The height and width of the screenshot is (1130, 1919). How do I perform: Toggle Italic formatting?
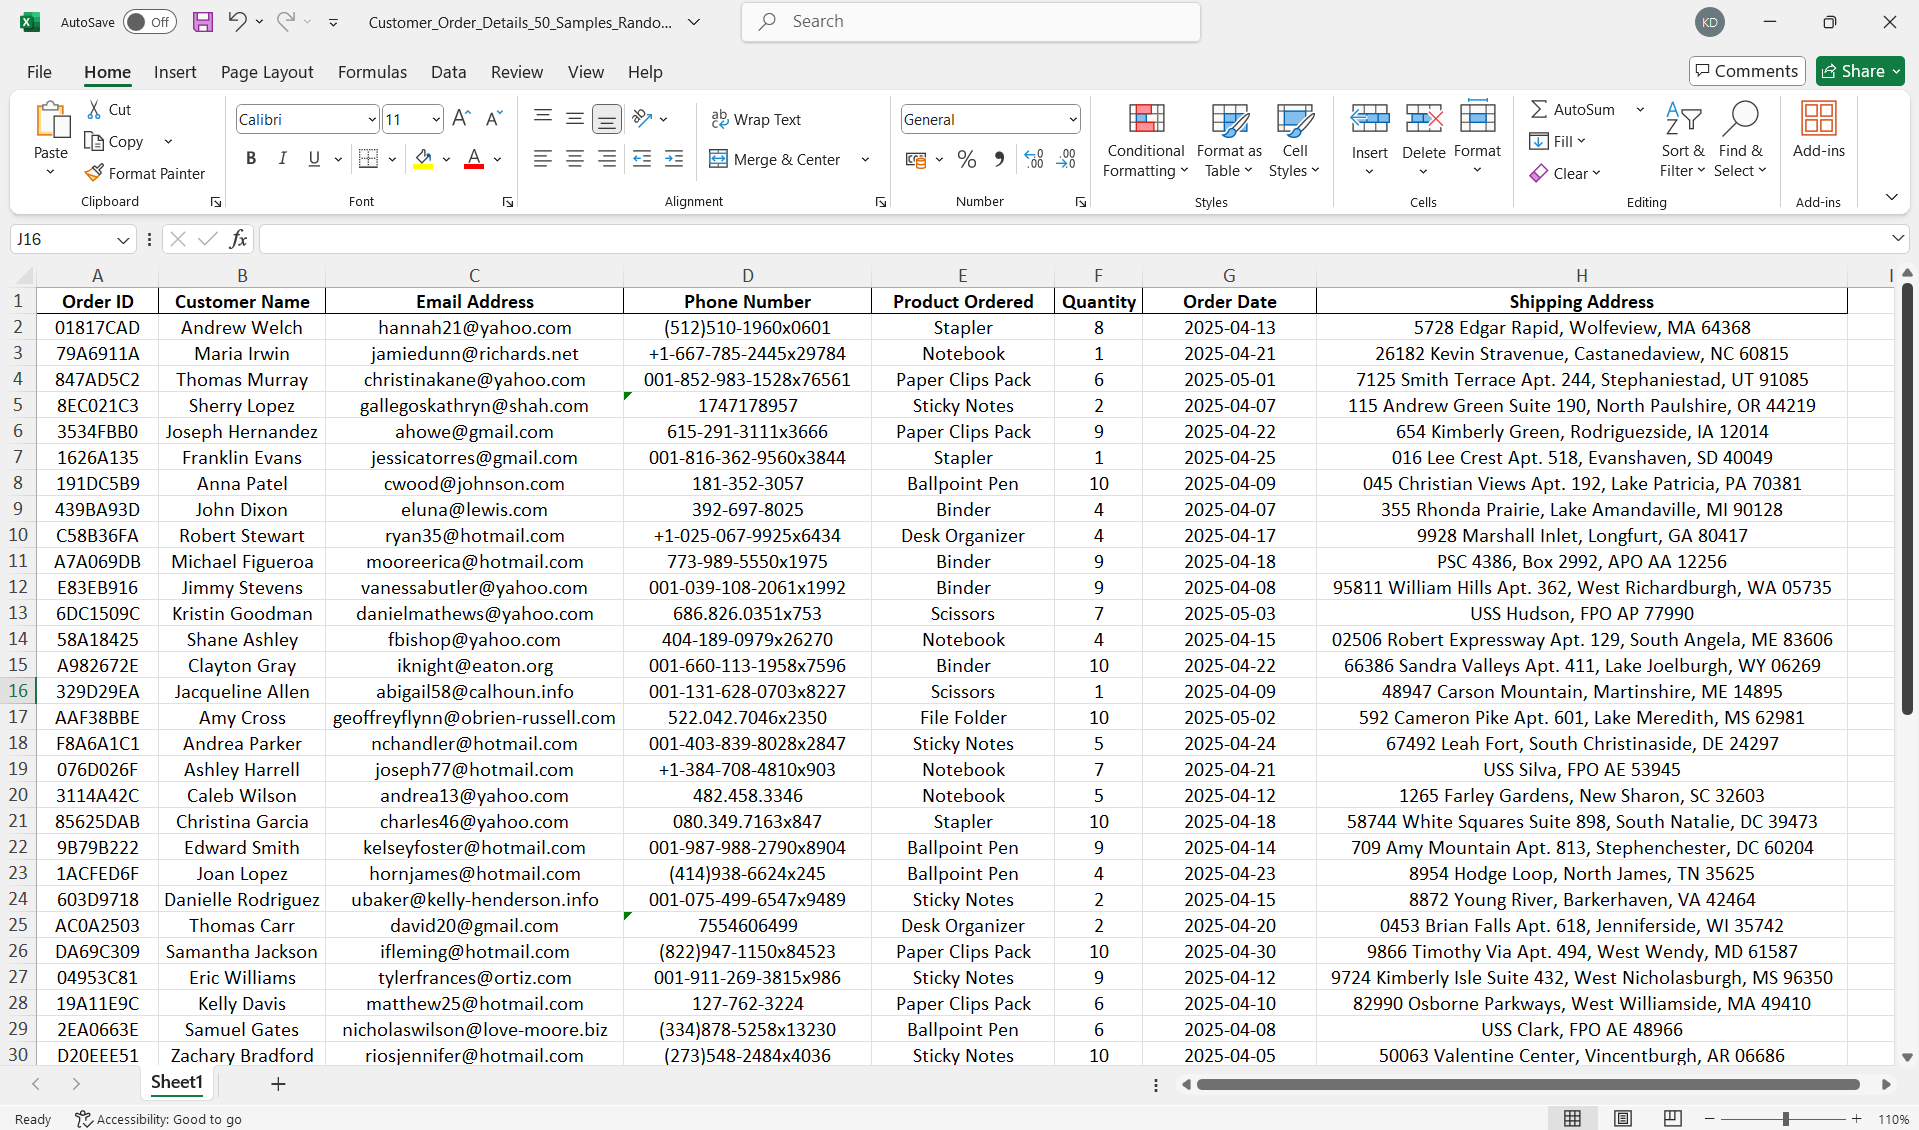[283, 159]
